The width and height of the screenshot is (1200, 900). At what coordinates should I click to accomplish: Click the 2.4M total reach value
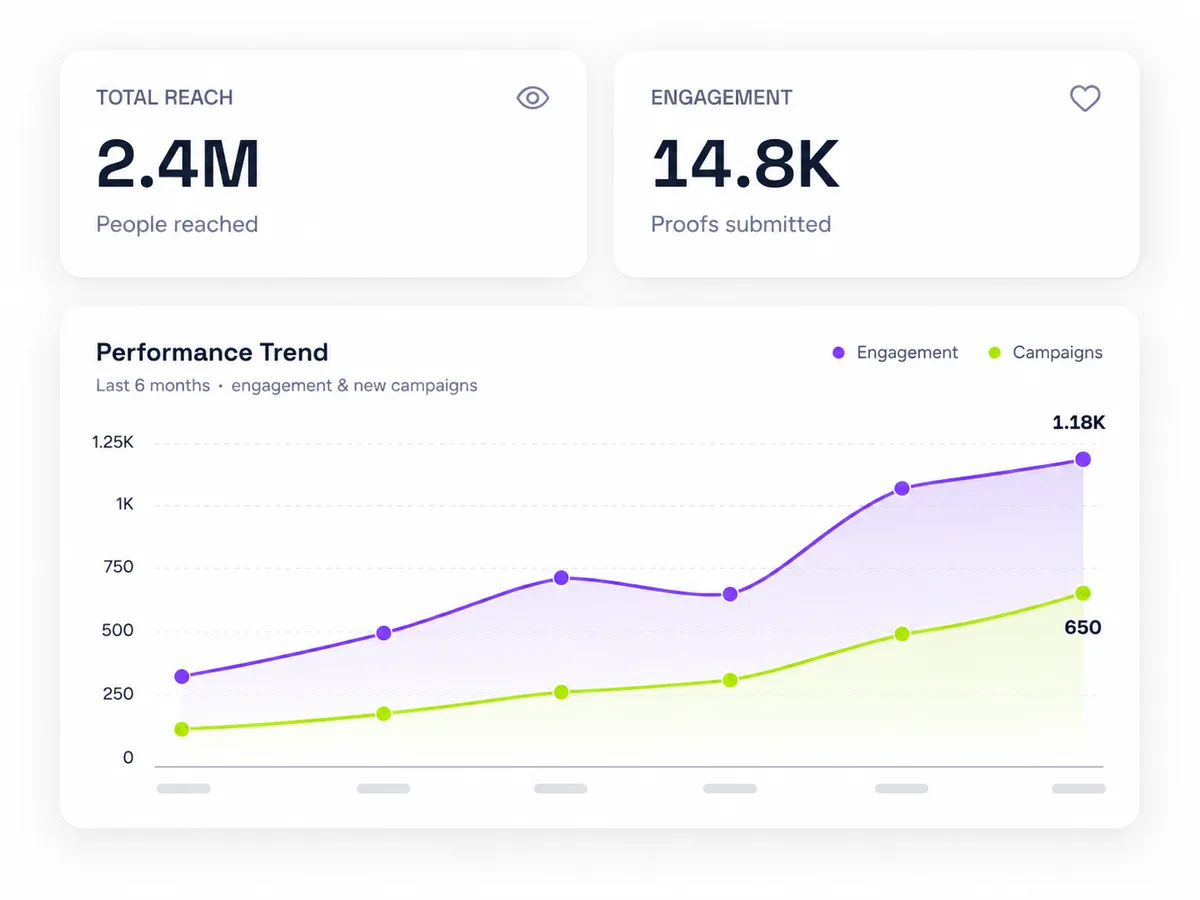coord(178,164)
